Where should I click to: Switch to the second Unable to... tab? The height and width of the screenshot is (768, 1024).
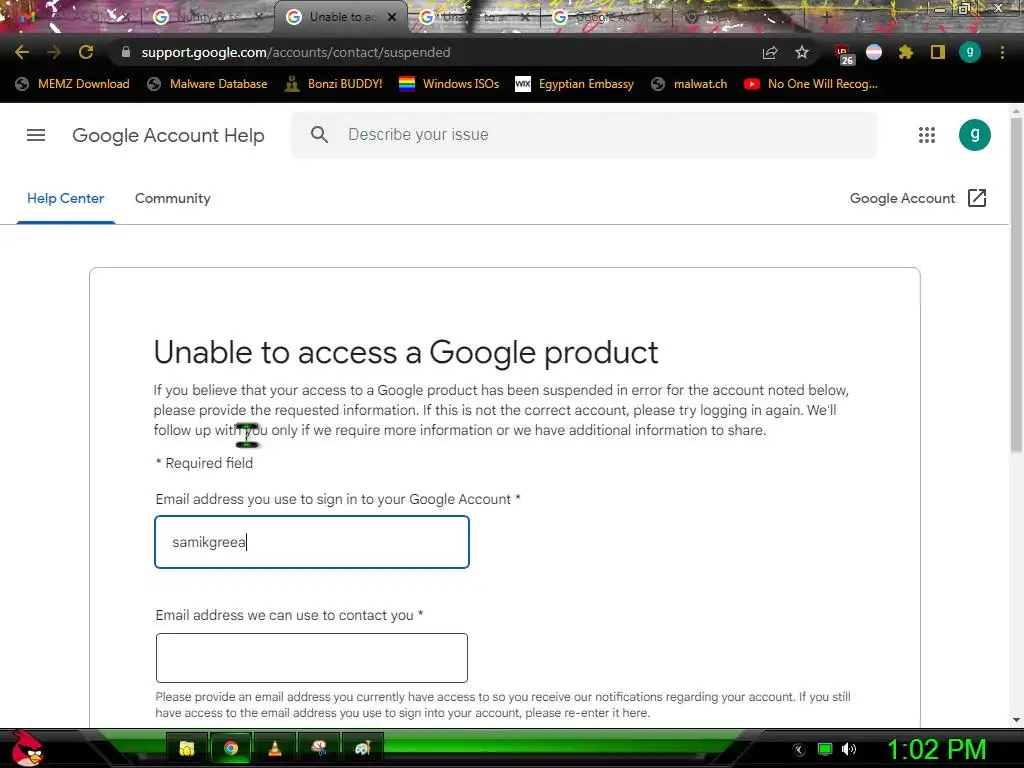[472, 17]
